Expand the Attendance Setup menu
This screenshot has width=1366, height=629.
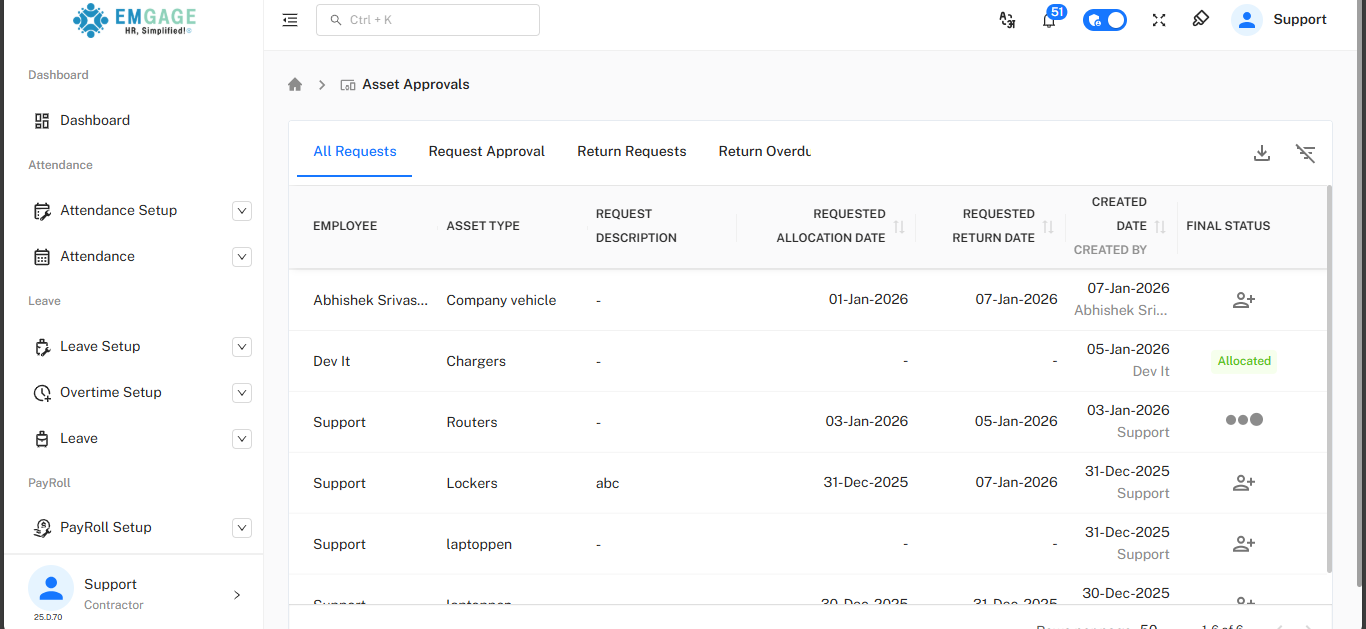241,211
